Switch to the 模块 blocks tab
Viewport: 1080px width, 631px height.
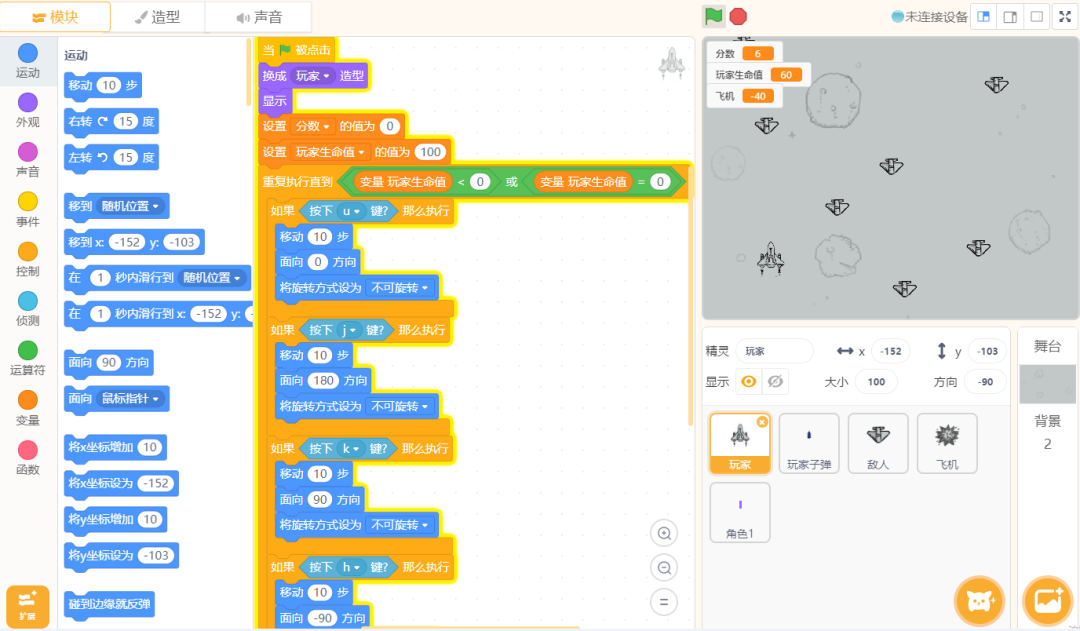pyautogui.click(x=55, y=17)
